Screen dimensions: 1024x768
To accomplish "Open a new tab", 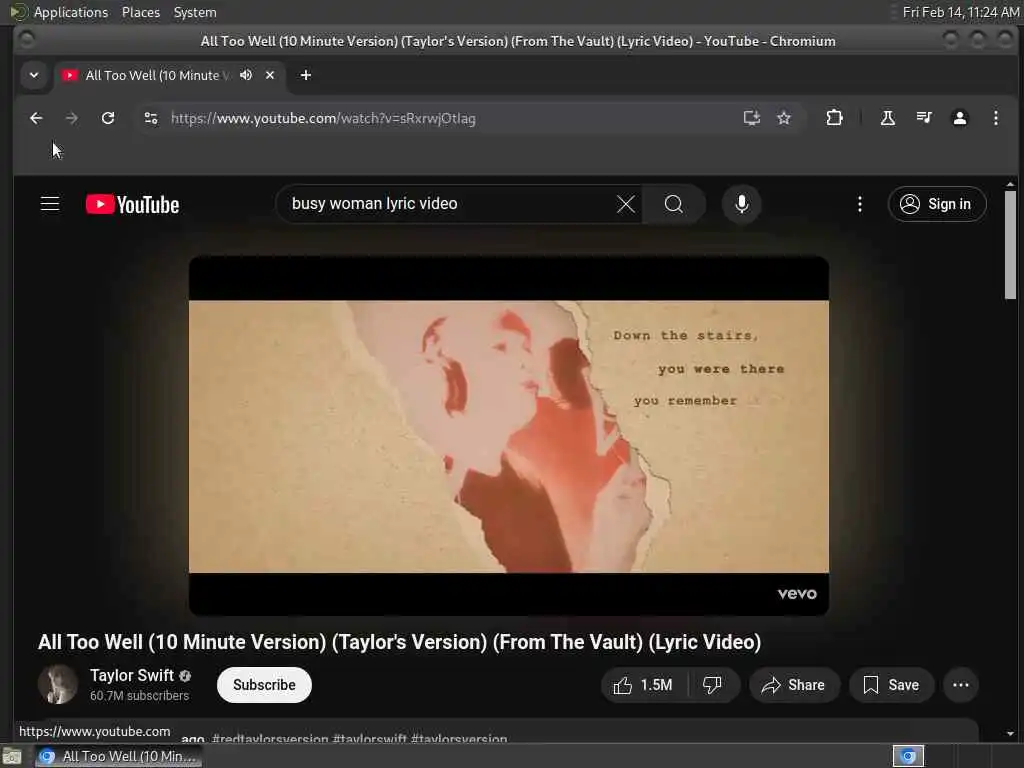I will 306,75.
